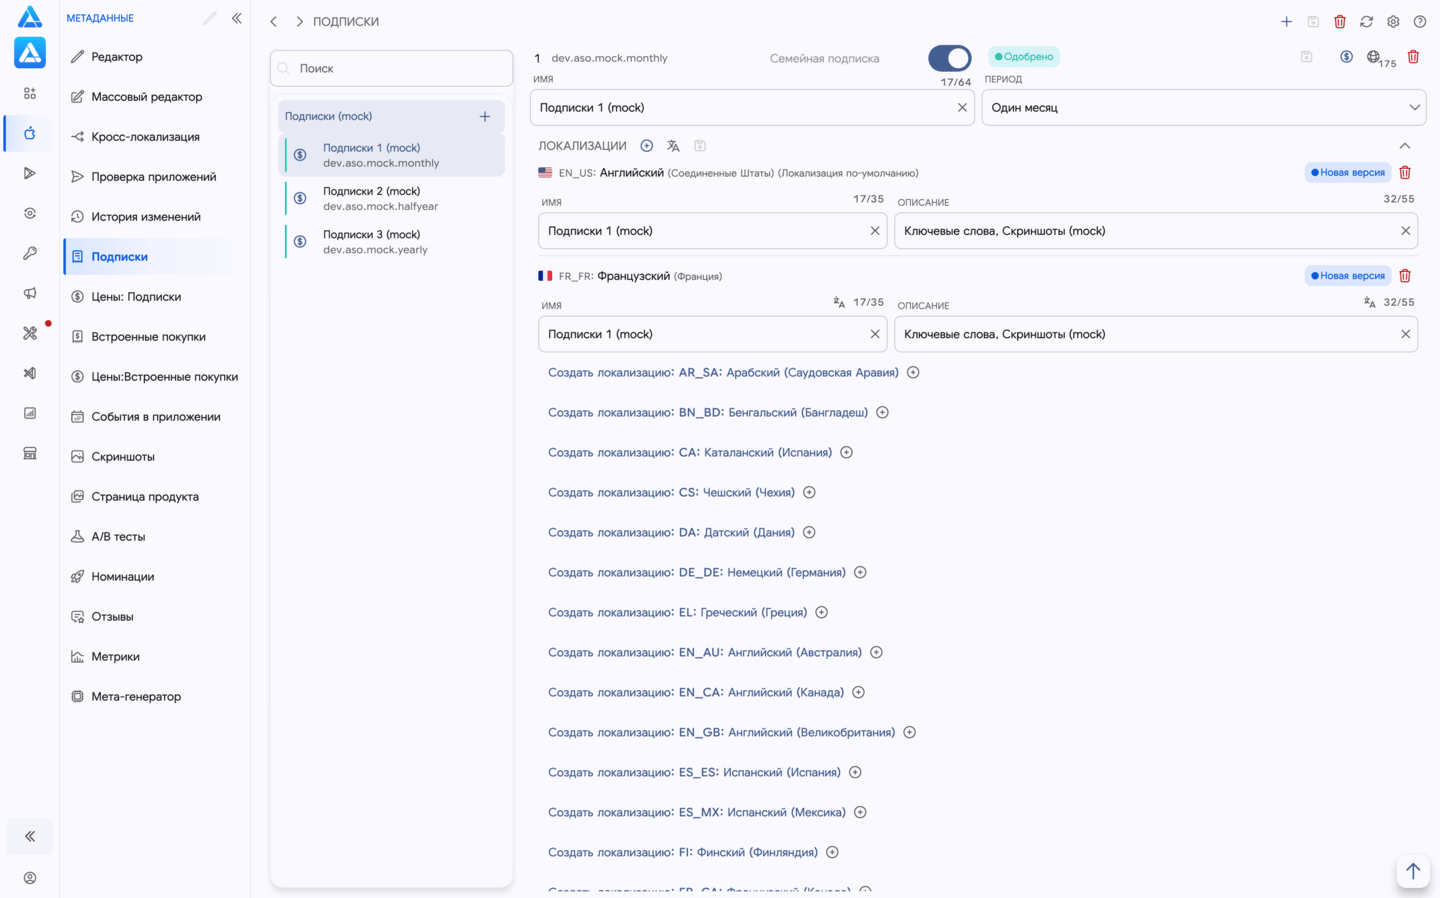The height and width of the screenshot is (898, 1440).
Task: Click the add localization plus icon next to ЛОКАЛИЗАЦИИ
Action: (647, 146)
